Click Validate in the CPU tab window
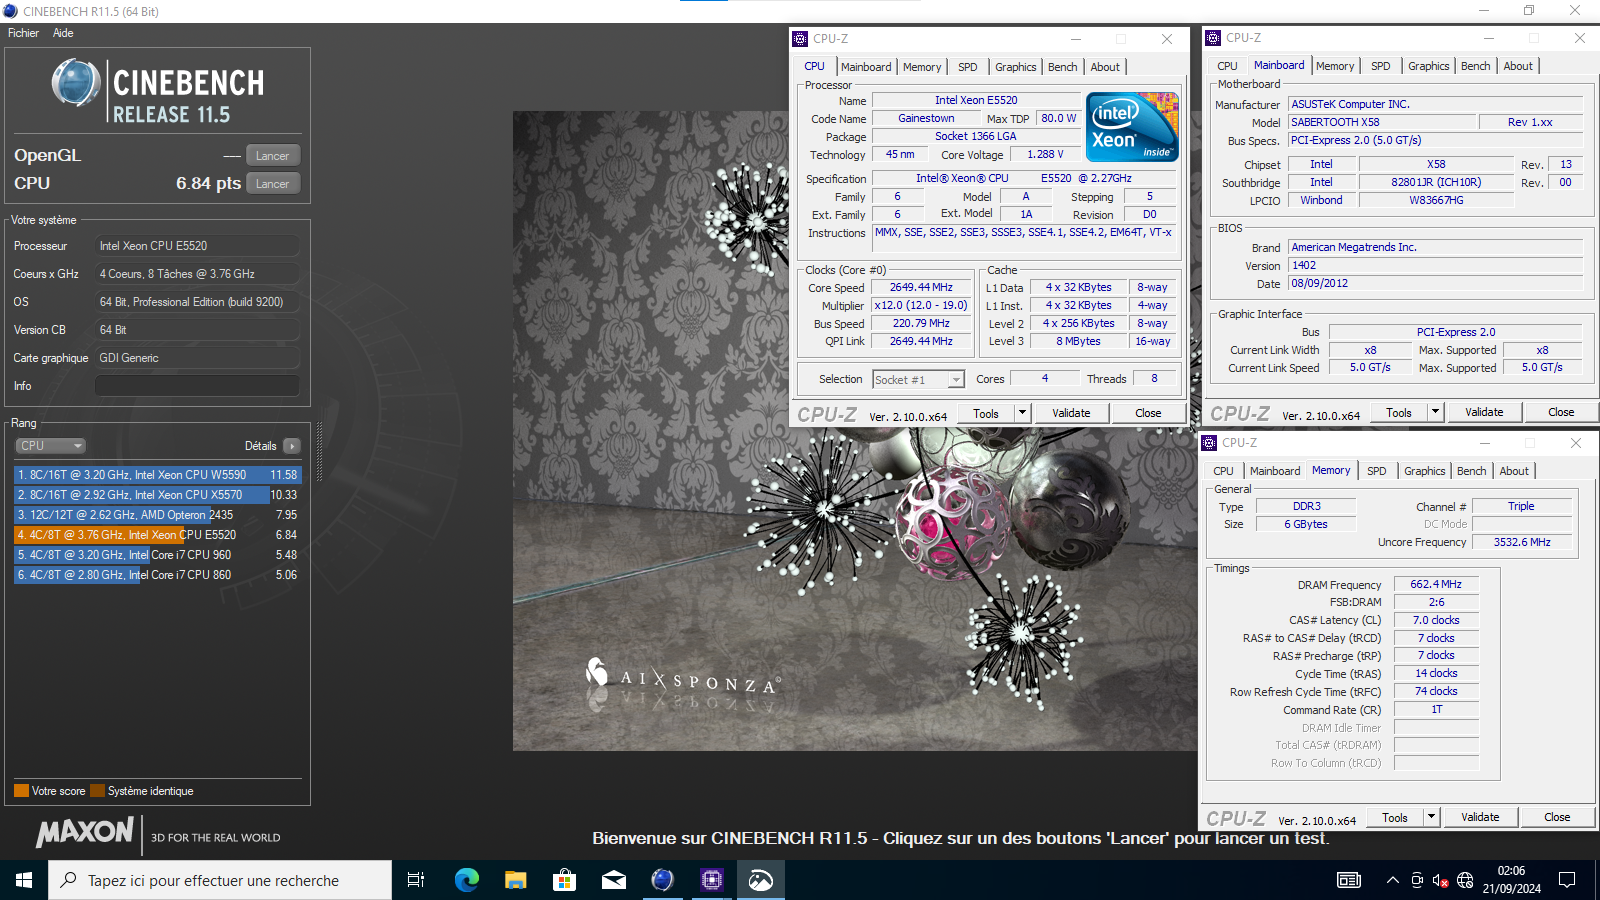This screenshot has height=900, width=1600. tap(1071, 413)
